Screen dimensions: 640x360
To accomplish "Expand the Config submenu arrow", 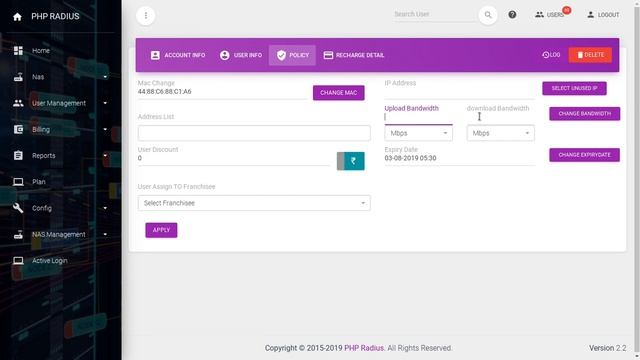I will [105, 208].
